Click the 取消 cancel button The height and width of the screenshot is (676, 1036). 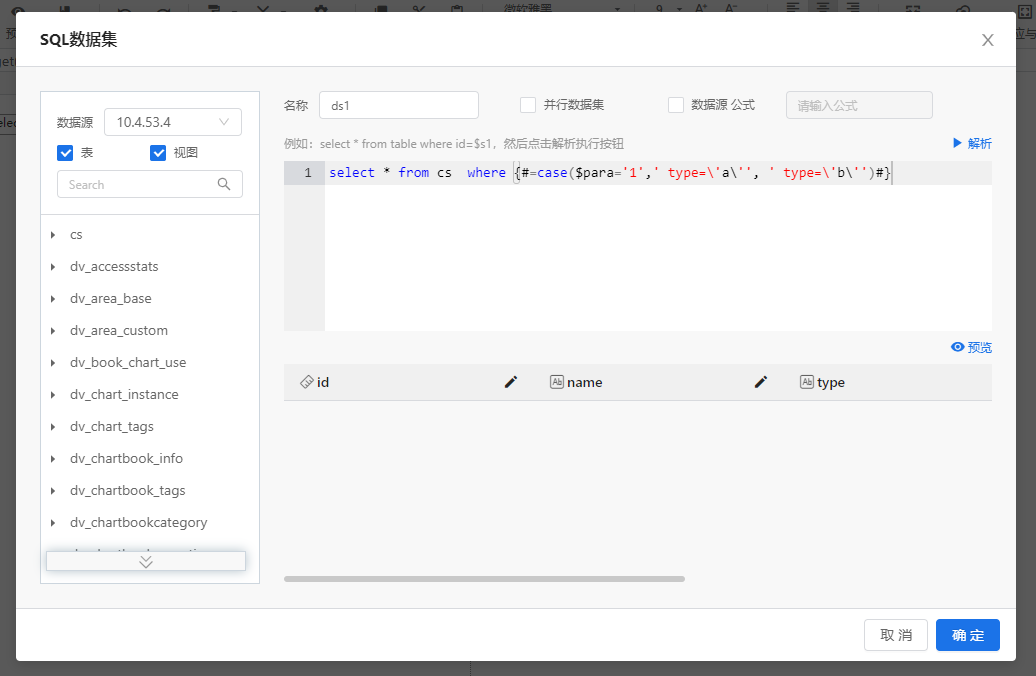pyautogui.click(x=896, y=635)
